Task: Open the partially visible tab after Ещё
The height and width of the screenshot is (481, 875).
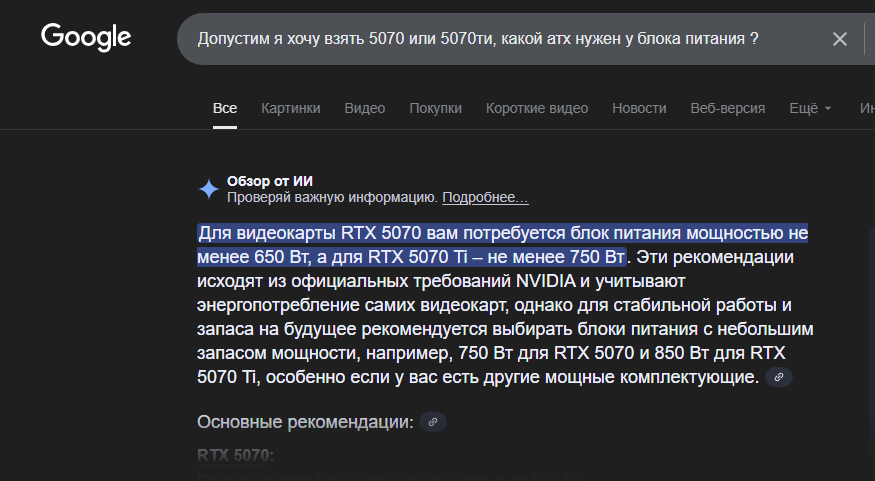Action: 867,108
